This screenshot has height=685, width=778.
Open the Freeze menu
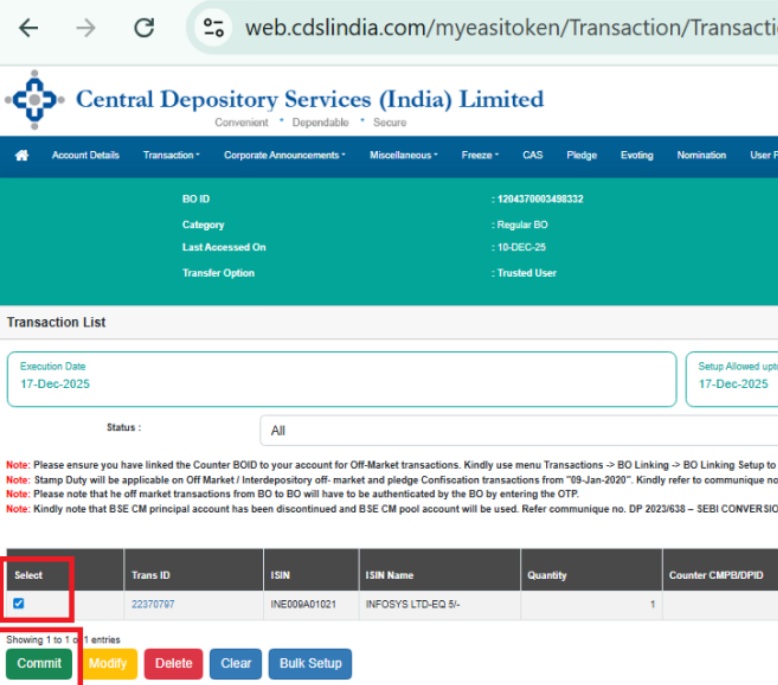pos(479,155)
